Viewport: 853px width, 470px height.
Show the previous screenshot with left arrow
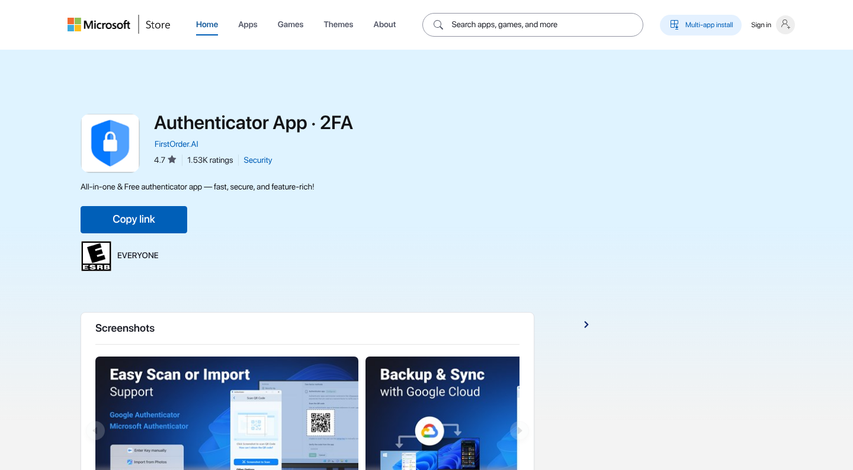(x=96, y=430)
